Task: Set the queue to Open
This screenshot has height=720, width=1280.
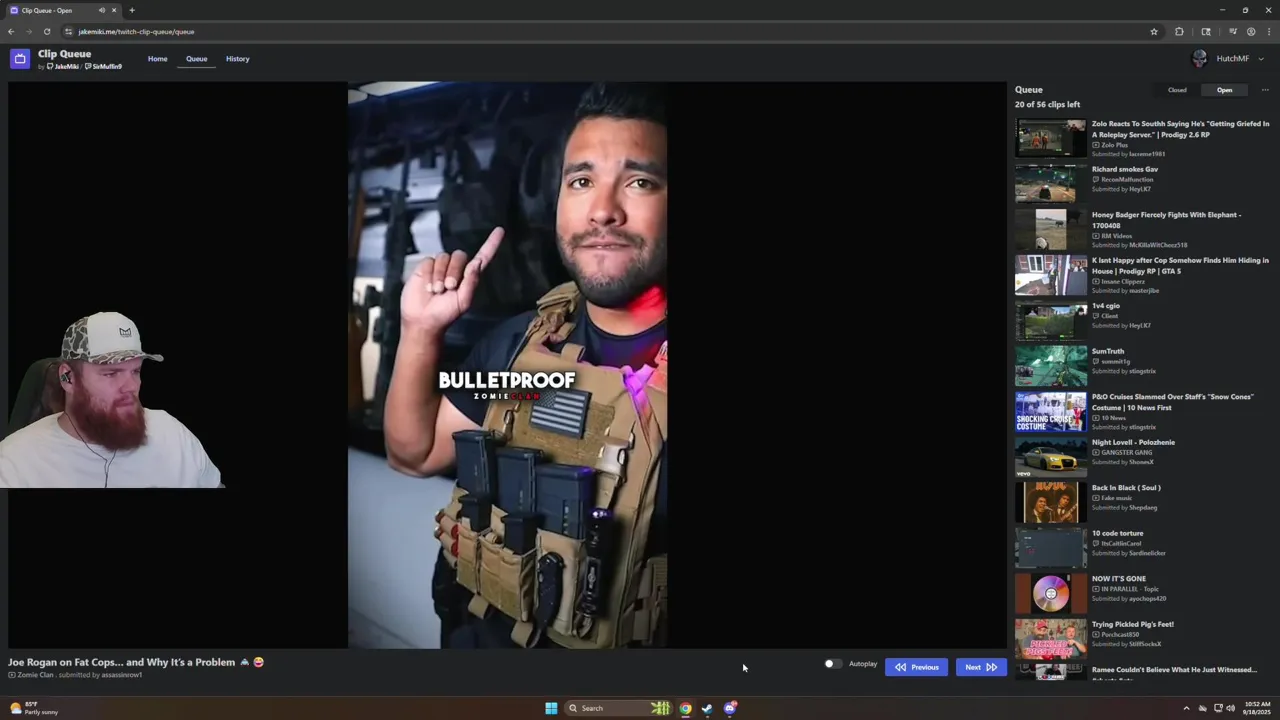Action: (1224, 90)
